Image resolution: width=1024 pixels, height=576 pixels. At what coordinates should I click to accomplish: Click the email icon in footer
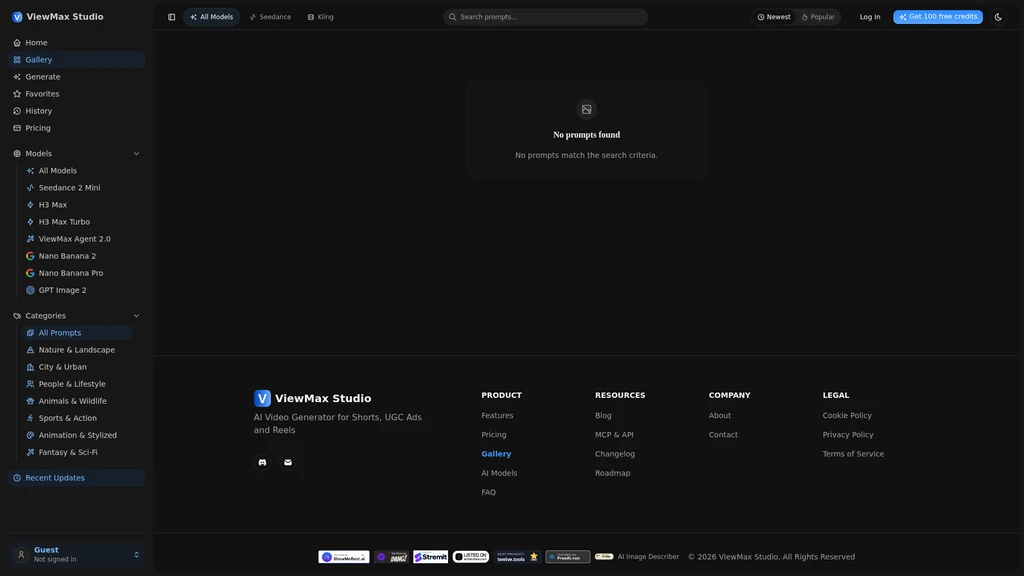tap(288, 462)
